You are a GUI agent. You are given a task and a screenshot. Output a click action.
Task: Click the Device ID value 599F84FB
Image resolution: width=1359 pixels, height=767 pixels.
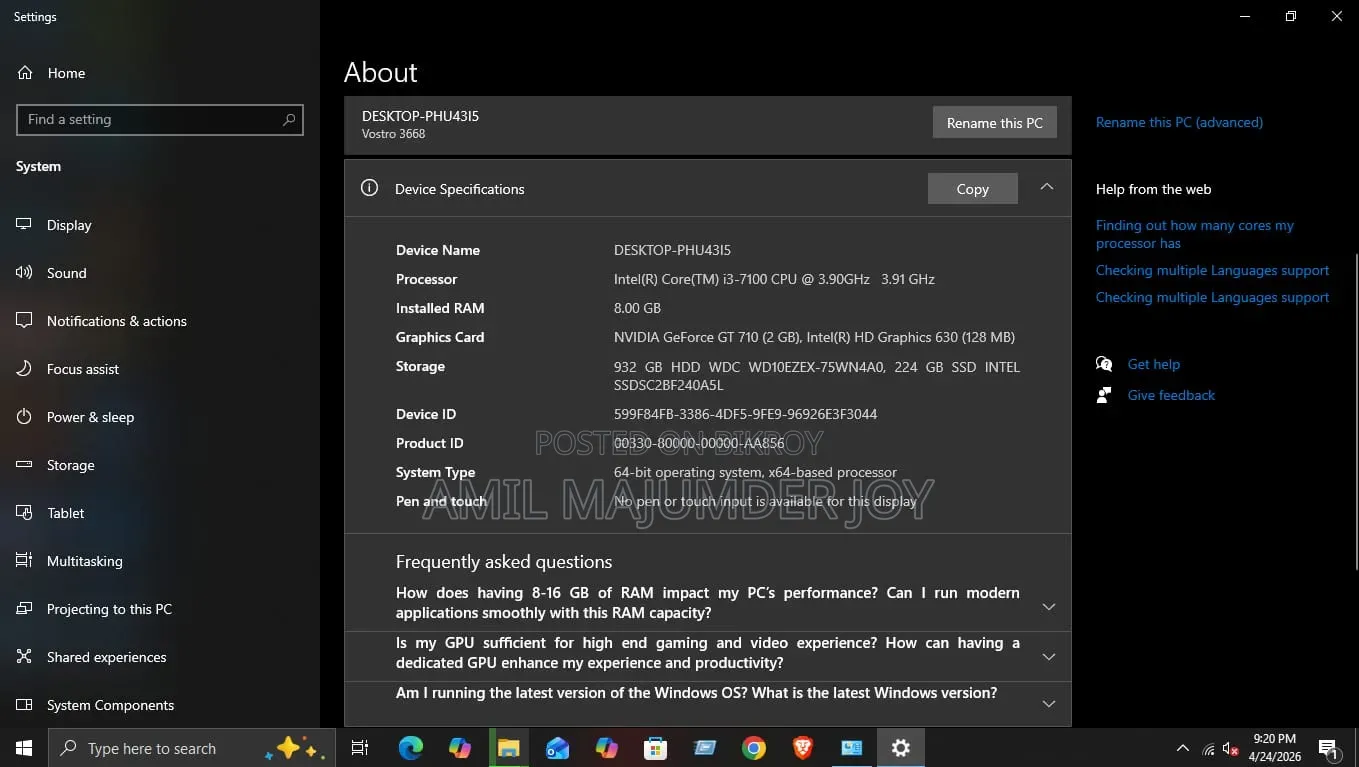(745, 414)
